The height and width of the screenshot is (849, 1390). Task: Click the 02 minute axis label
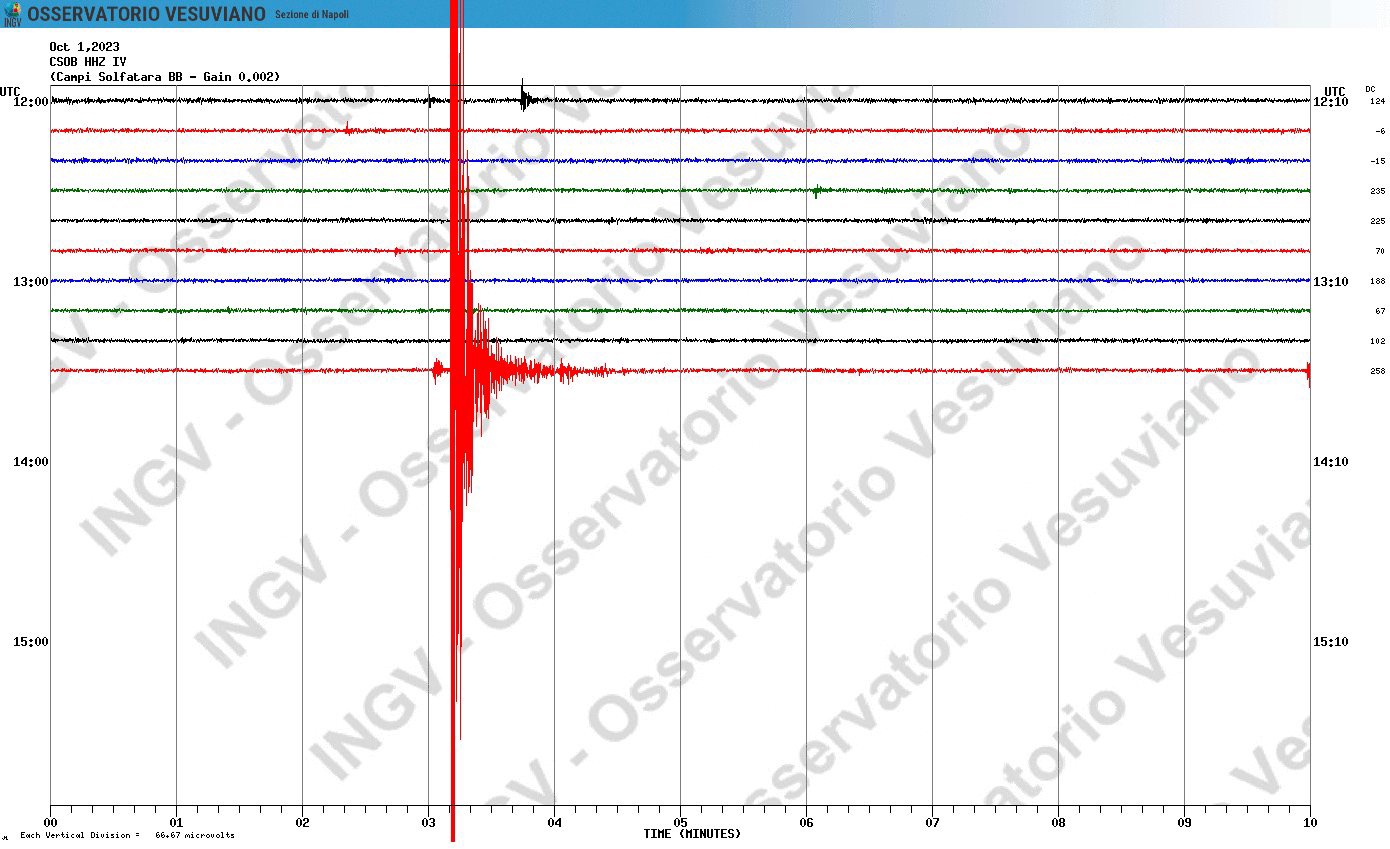(303, 823)
